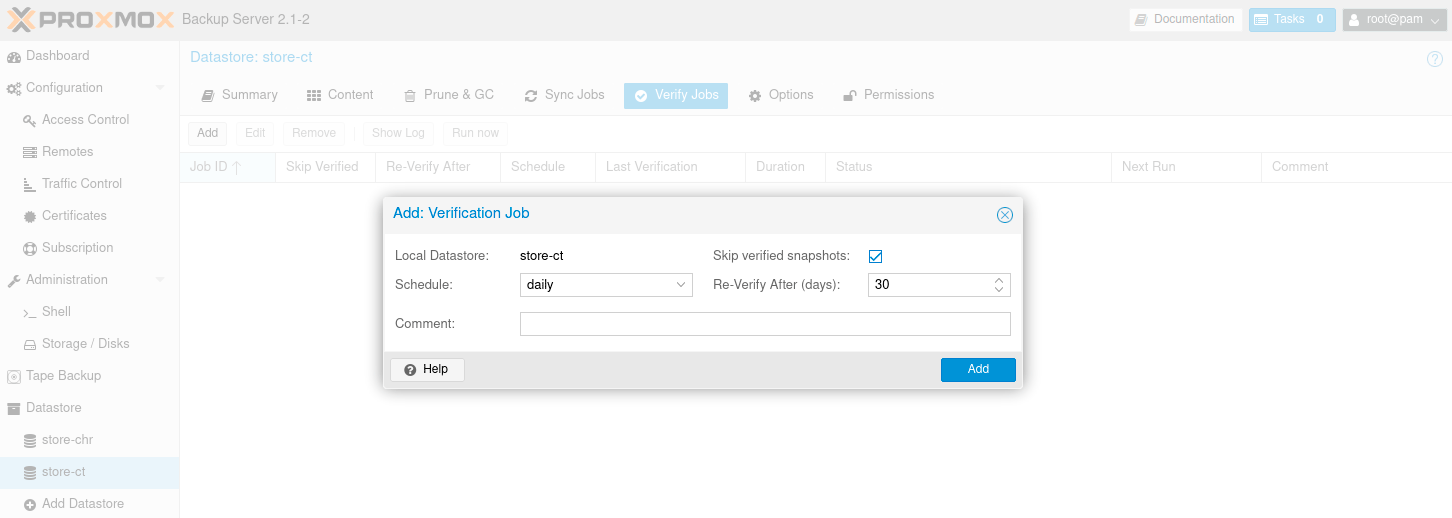This screenshot has width=1452, height=518.
Task: Click the help question mark icon at top right
Action: (1434, 59)
